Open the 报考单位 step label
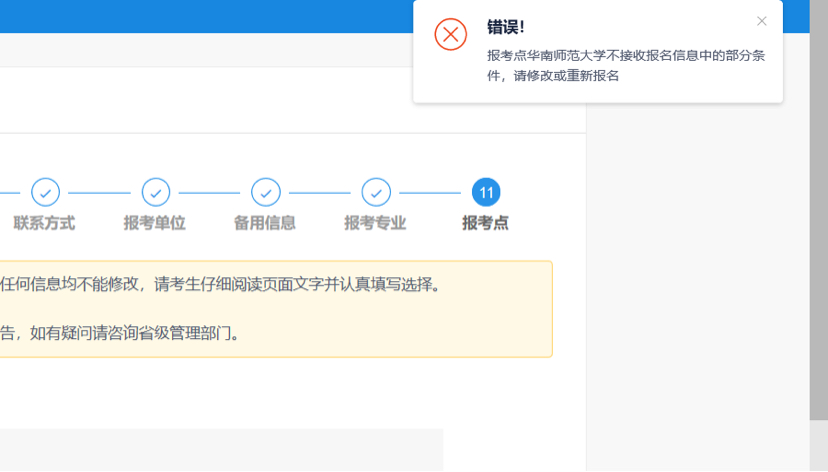 tap(154, 223)
